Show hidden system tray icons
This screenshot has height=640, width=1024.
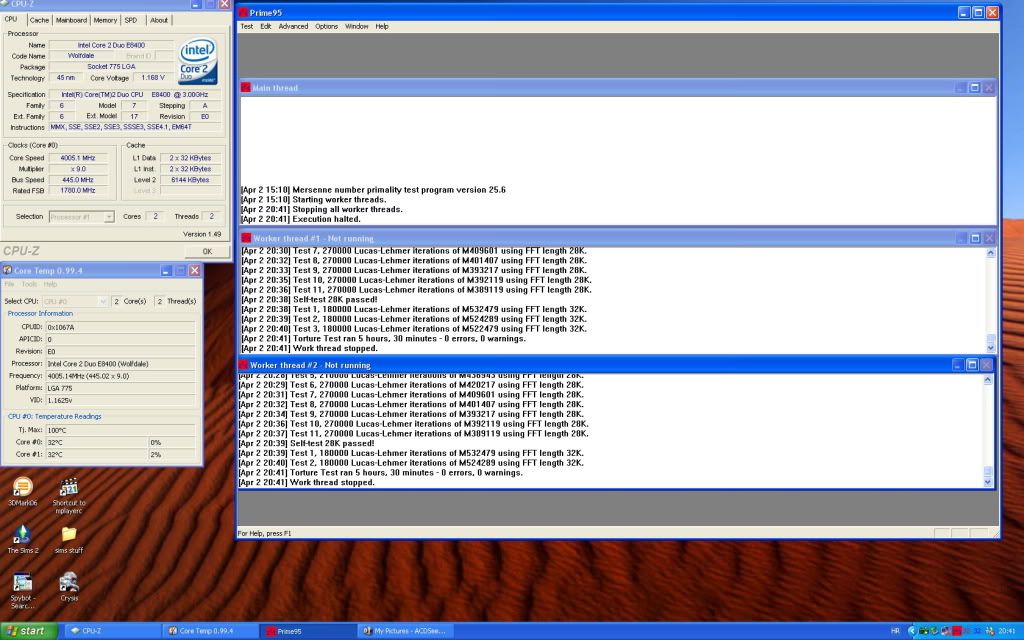(x=912, y=631)
